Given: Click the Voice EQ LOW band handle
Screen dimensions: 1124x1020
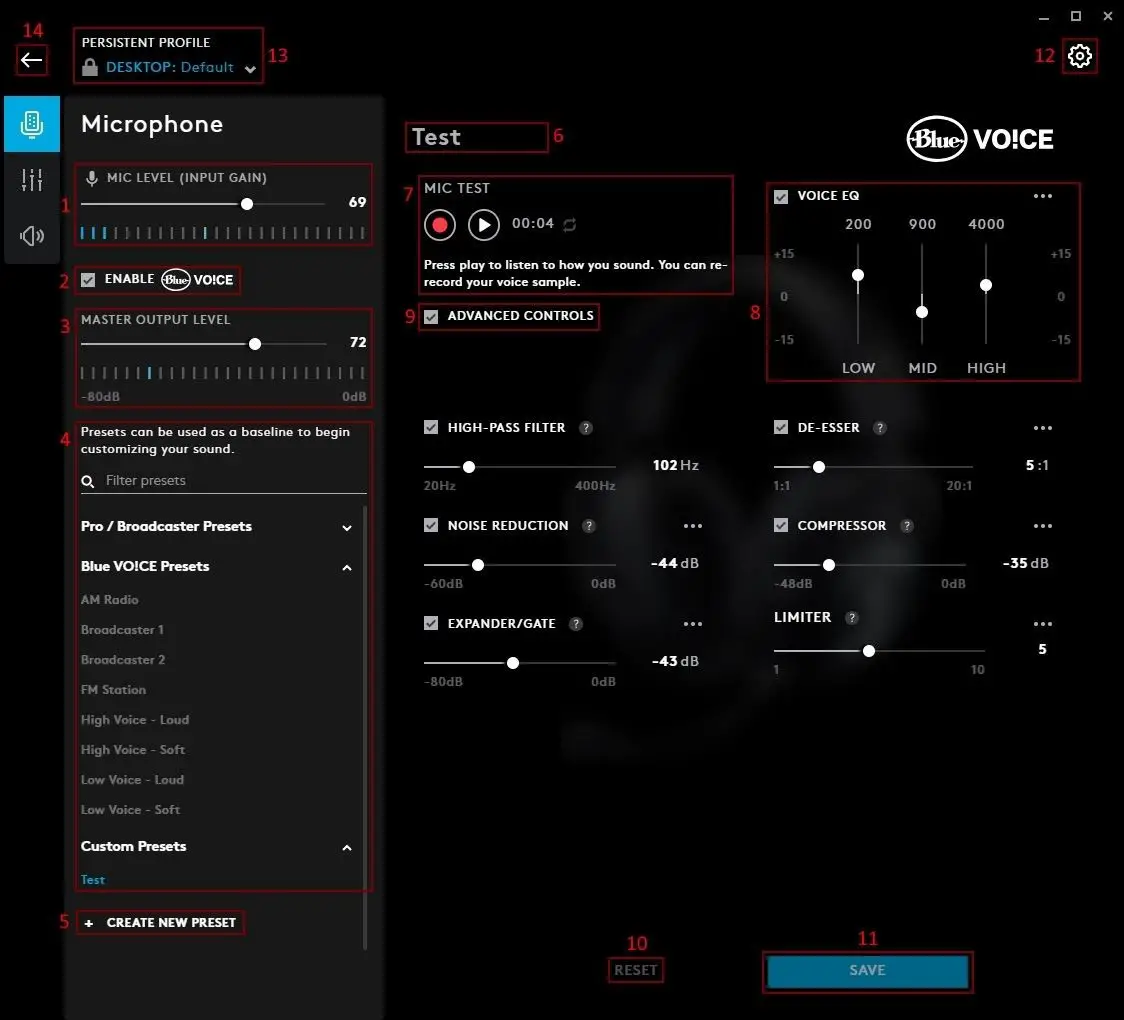Looking at the screenshot, I should pos(857,276).
